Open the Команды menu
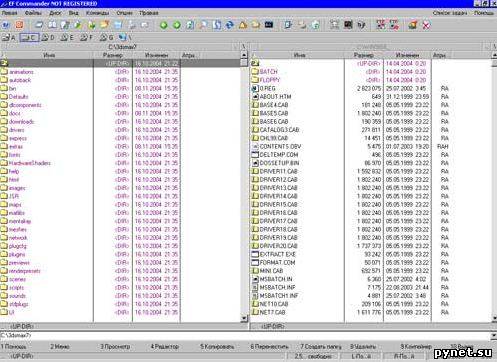The height and width of the screenshot is (362, 497). (98, 13)
